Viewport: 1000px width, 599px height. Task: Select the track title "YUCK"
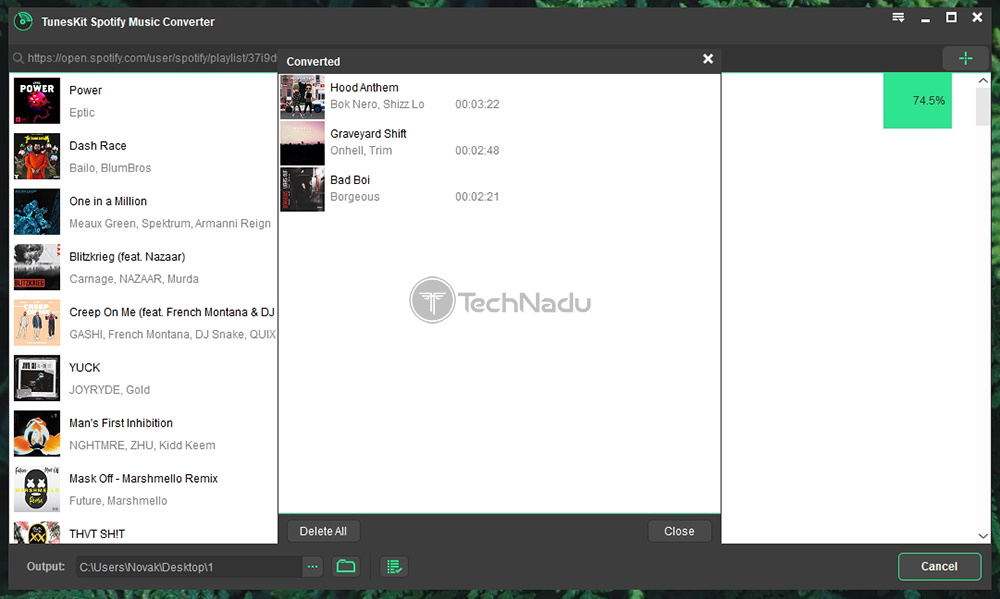[x=84, y=368]
